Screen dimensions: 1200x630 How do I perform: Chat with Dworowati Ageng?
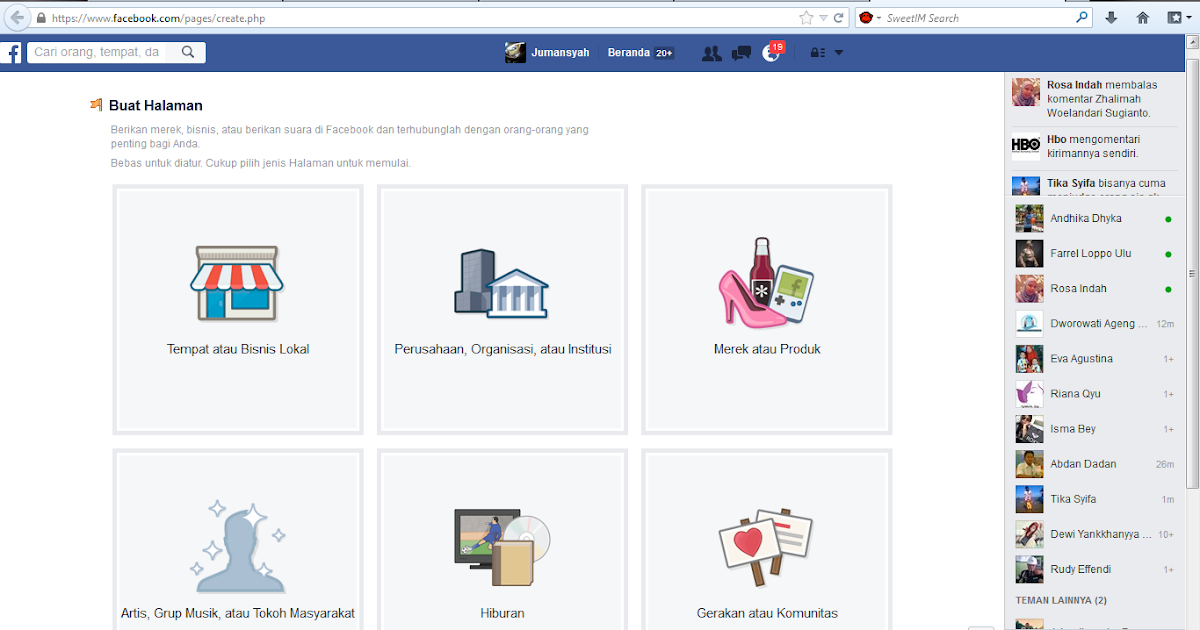(x=1094, y=324)
